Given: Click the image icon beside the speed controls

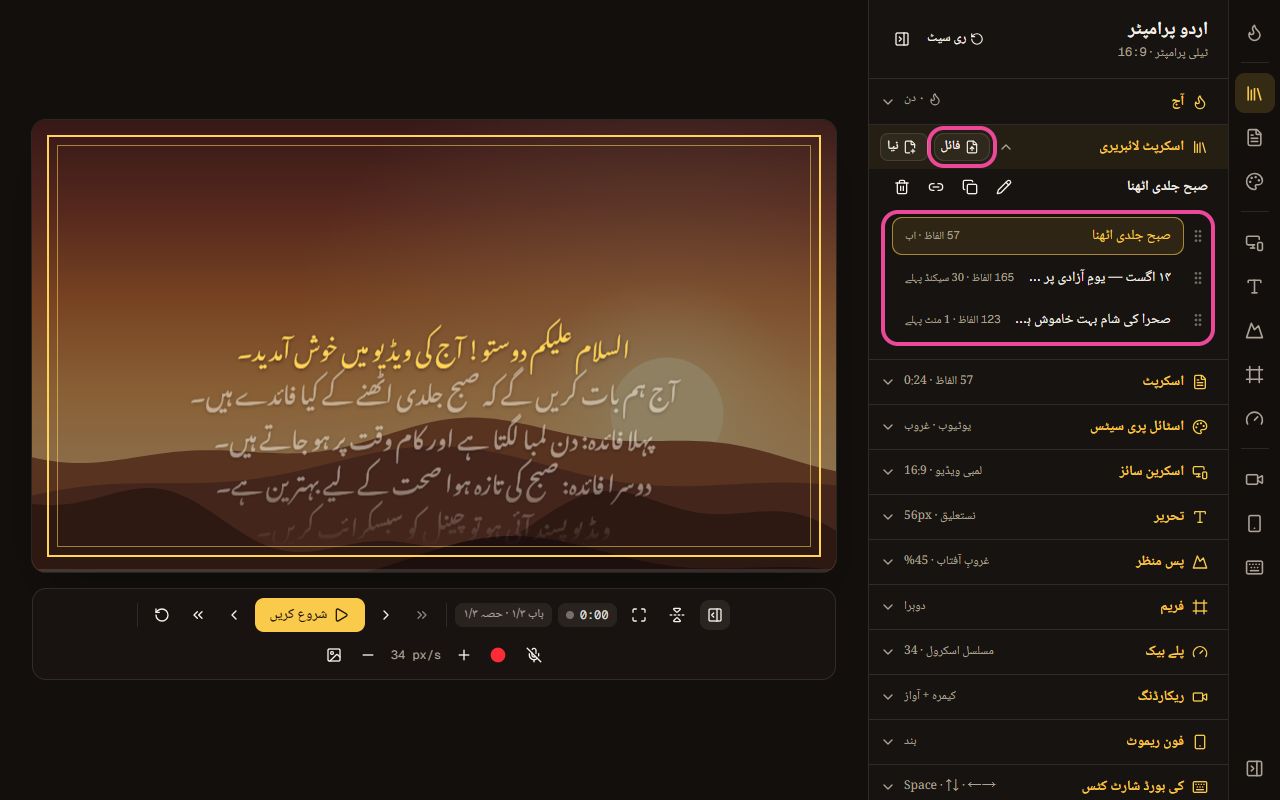Looking at the screenshot, I should click(x=334, y=655).
